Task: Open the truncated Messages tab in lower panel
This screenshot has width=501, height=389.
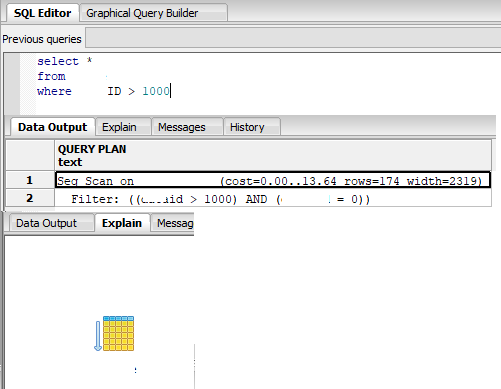Action: coord(173,223)
